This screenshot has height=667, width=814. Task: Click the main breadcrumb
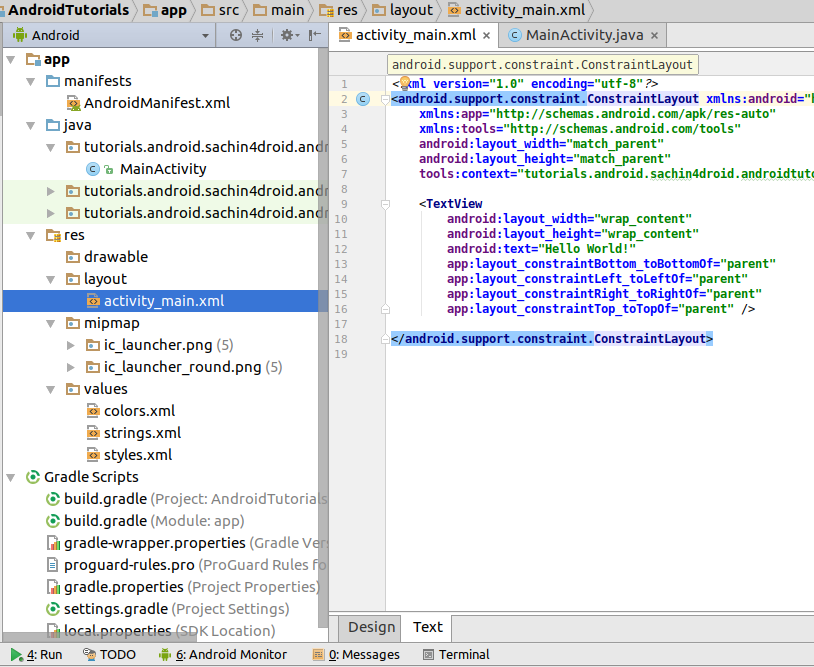(x=279, y=10)
